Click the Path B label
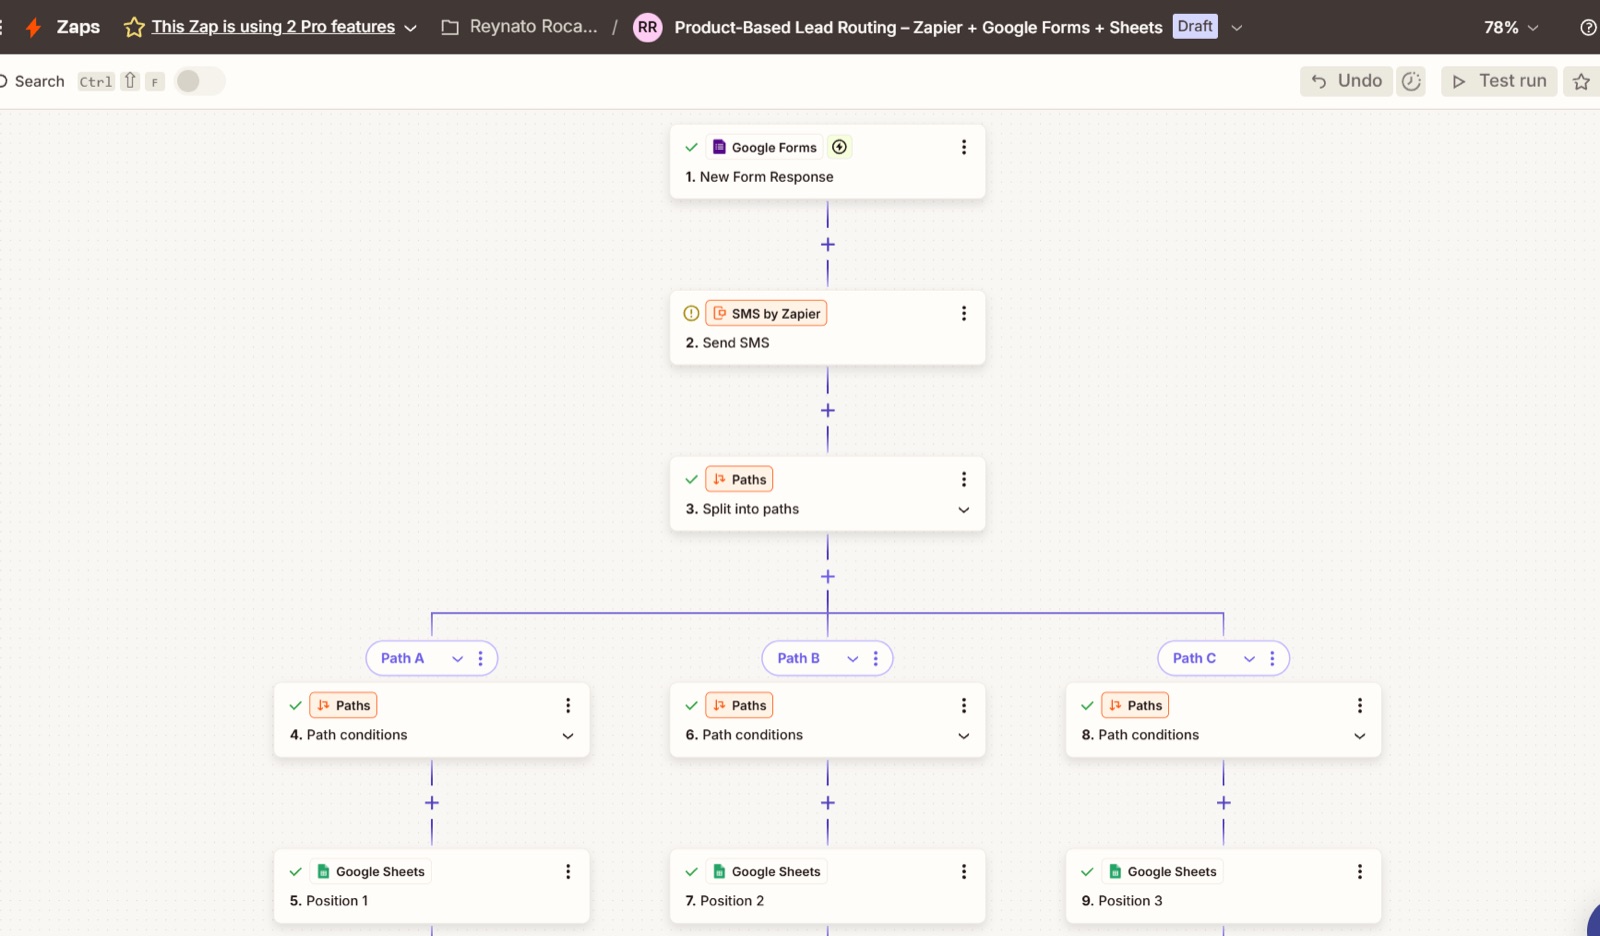 [x=798, y=658]
